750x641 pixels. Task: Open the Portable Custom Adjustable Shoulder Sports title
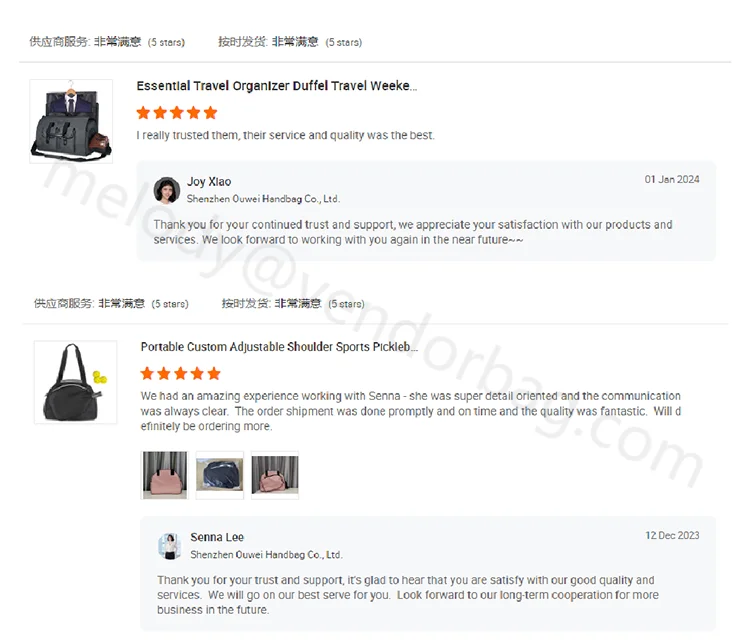(279, 347)
